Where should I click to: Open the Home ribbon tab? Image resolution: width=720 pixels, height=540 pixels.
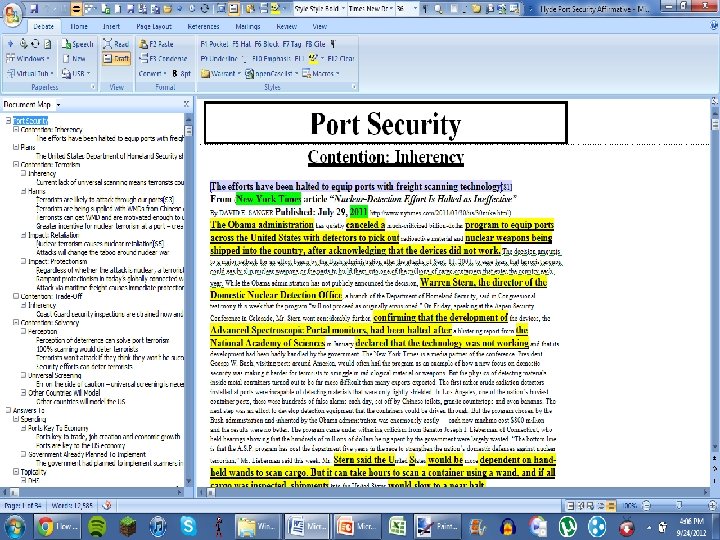(x=79, y=27)
